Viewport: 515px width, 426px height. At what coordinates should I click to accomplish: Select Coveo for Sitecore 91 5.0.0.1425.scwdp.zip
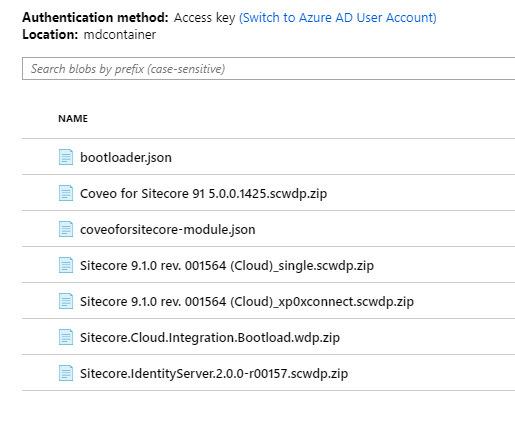tap(203, 193)
